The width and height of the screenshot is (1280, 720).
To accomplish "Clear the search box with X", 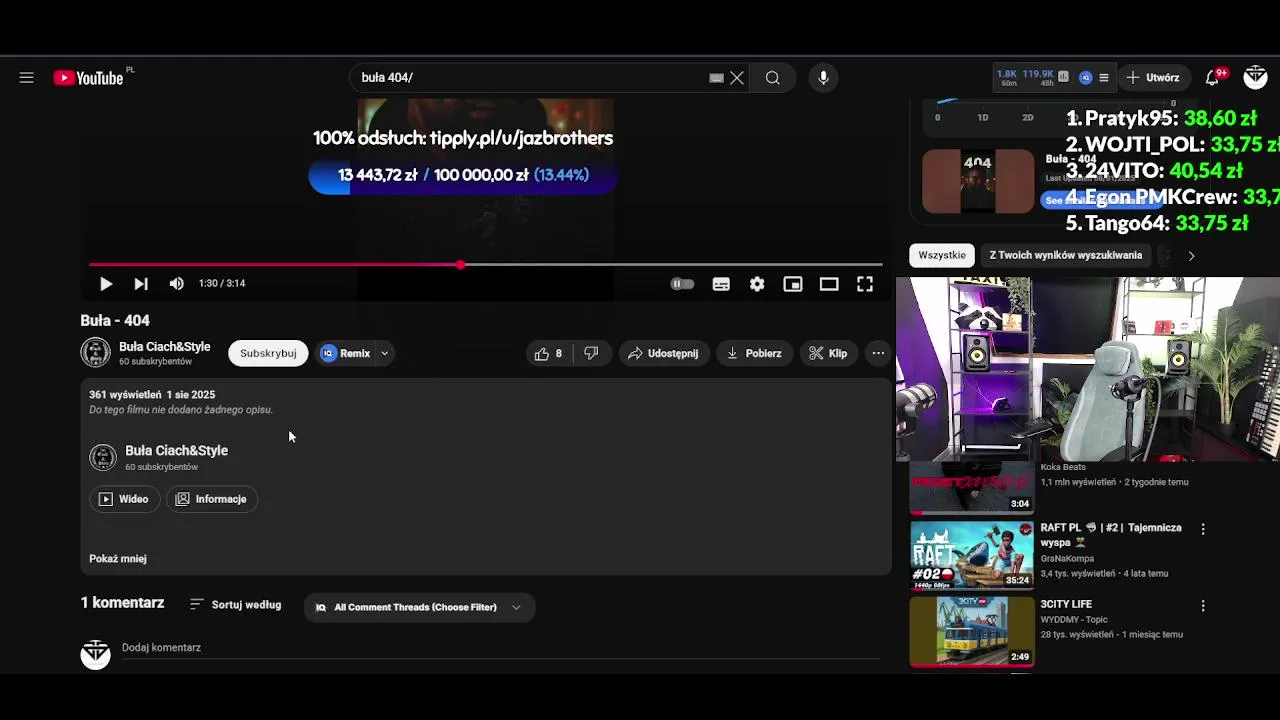I will pos(737,78).
